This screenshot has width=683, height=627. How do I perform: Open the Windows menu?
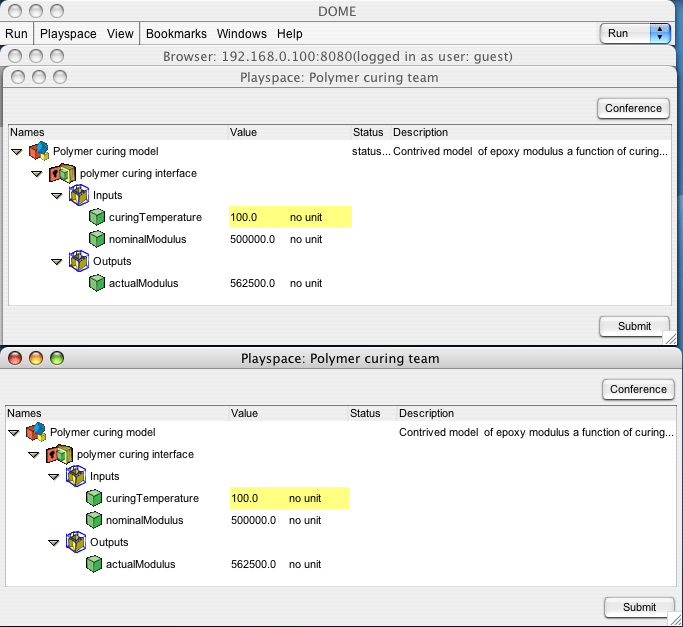tap(242, 34)
